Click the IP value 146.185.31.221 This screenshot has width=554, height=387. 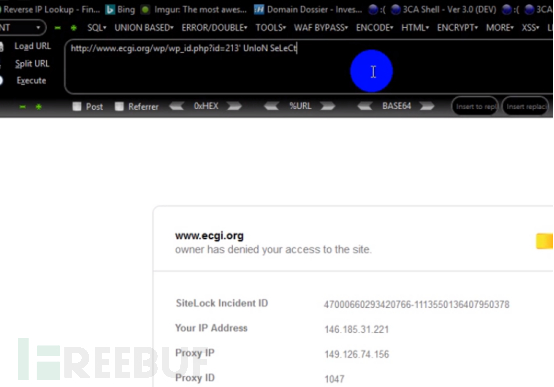(356, 329)
